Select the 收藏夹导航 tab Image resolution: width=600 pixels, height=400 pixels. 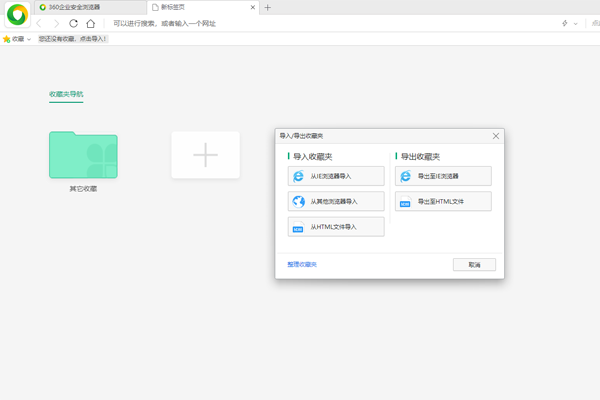tap(66, 94)
